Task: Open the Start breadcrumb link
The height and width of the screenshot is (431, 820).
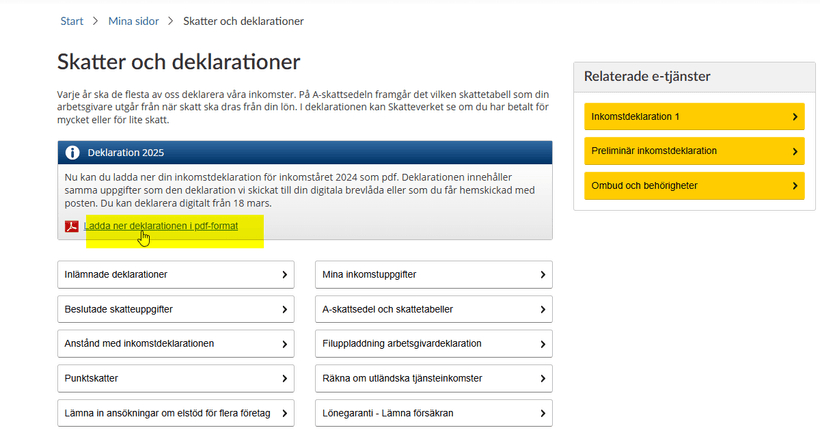Action: tap(71, 21)
